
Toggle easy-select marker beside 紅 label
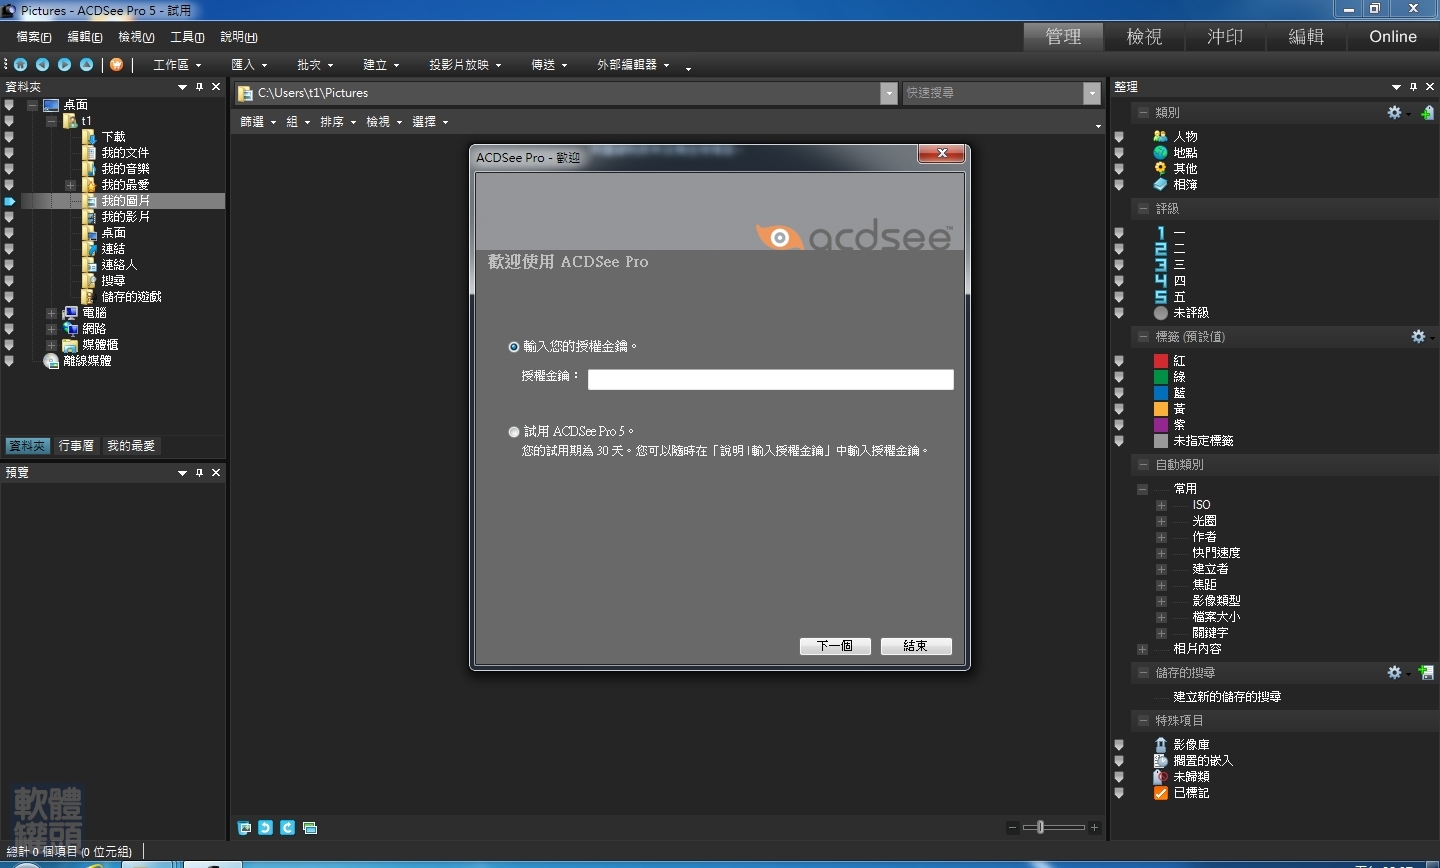(x=1119, y=361)
